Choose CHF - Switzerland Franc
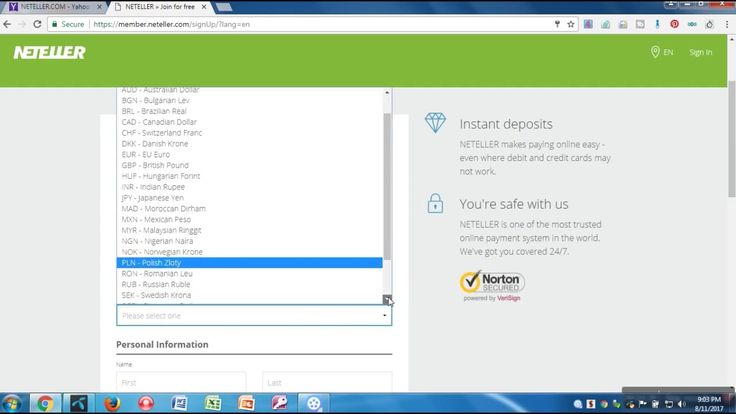The height and width of the screenshot is (414, 736). pos(250,133)
